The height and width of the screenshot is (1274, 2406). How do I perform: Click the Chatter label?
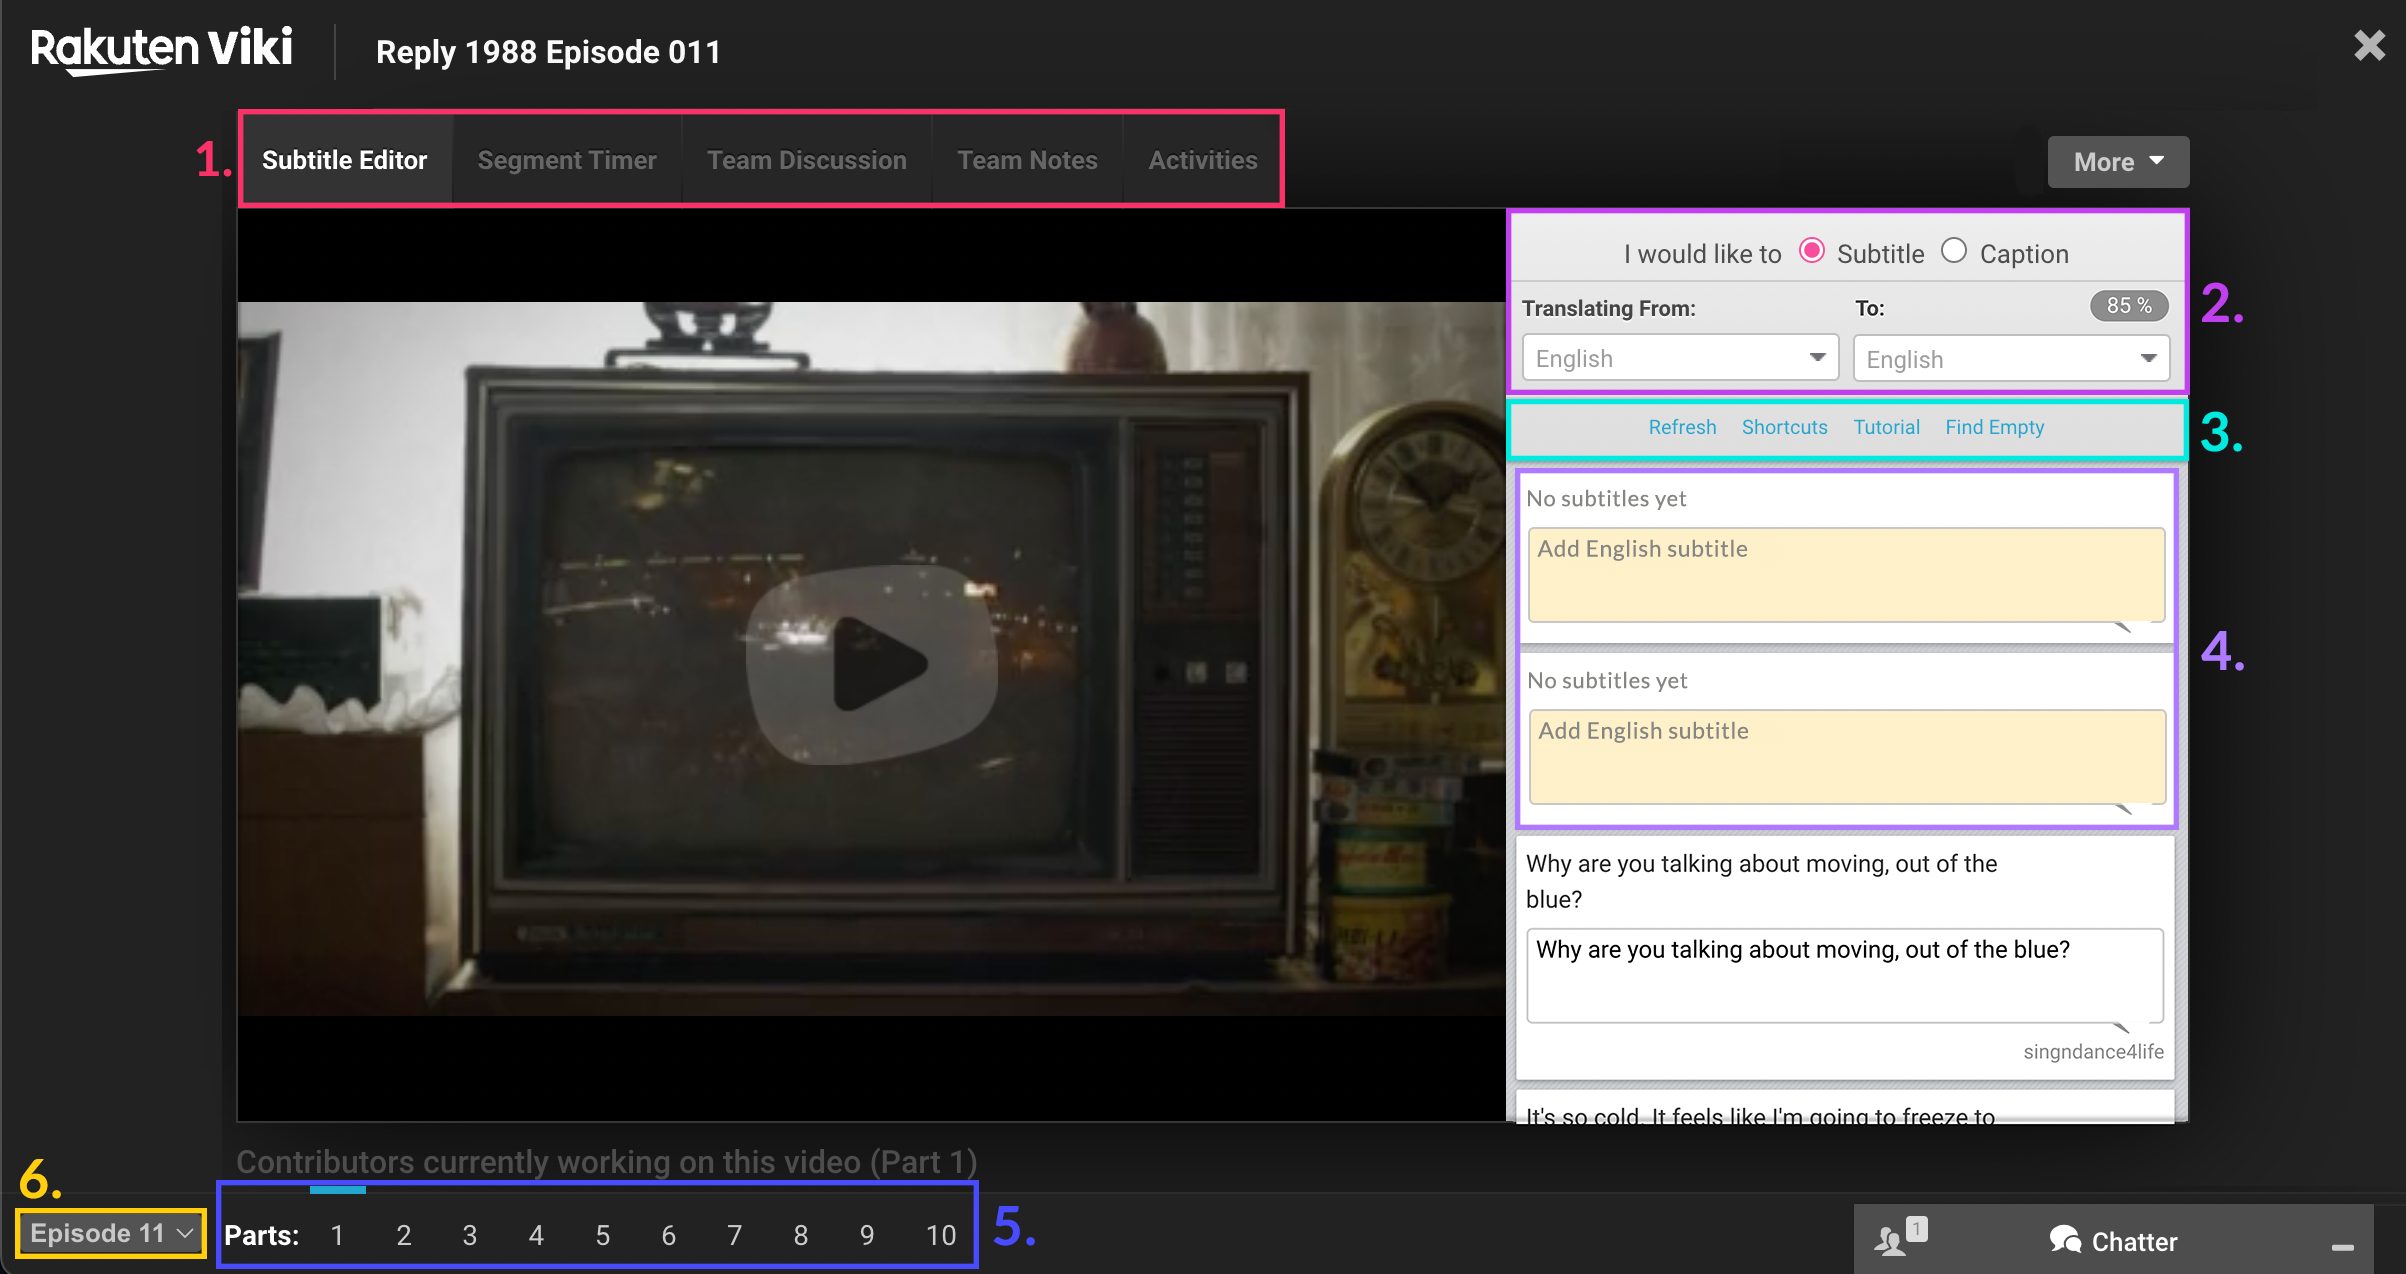point(2134,1241)
